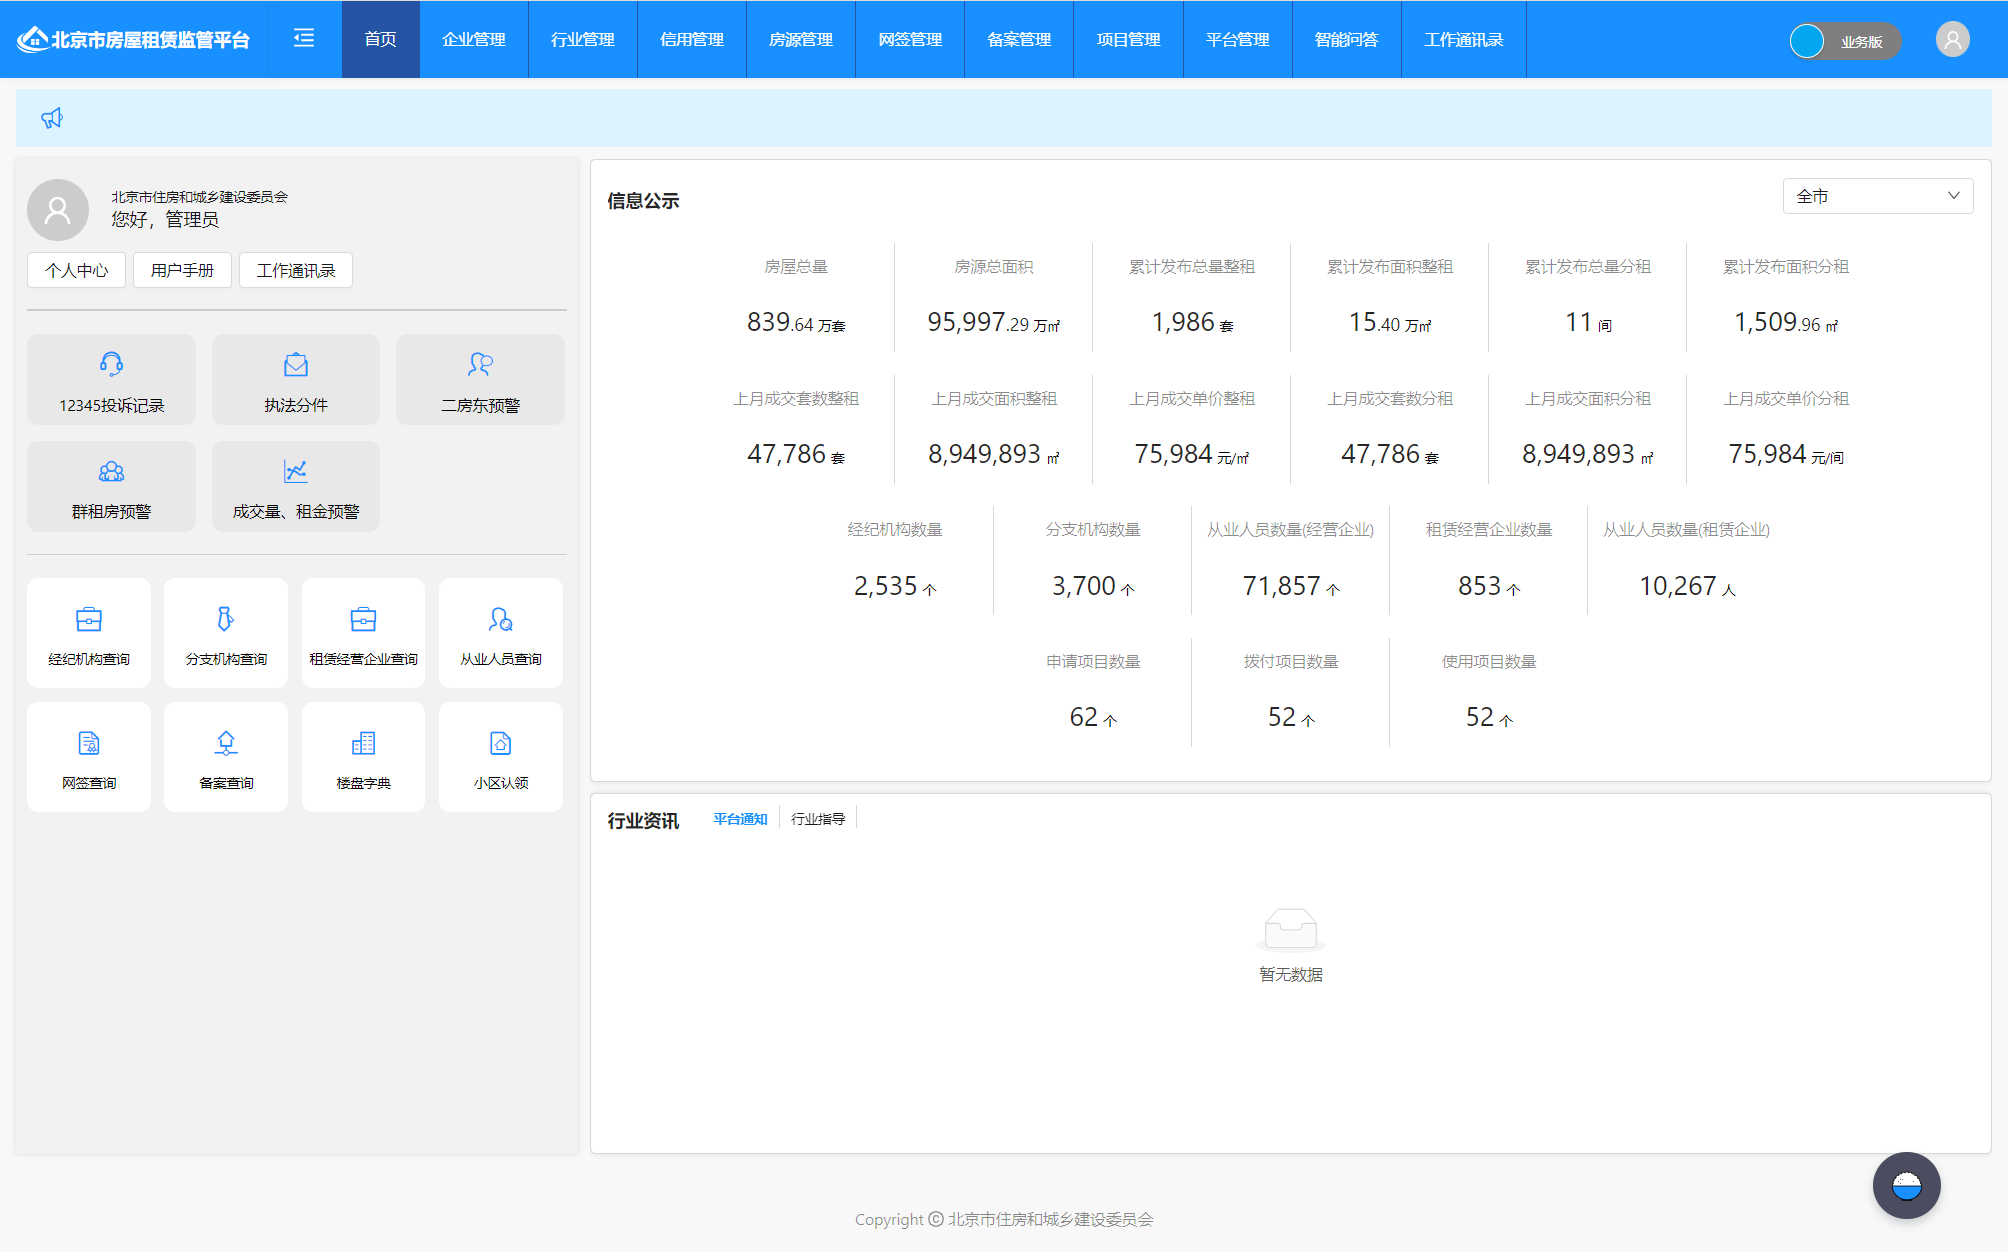This screenshot has width=2008, height=1252.
Task: Open 执法分件 envelope tile
Action: click(x=296, y=379)
